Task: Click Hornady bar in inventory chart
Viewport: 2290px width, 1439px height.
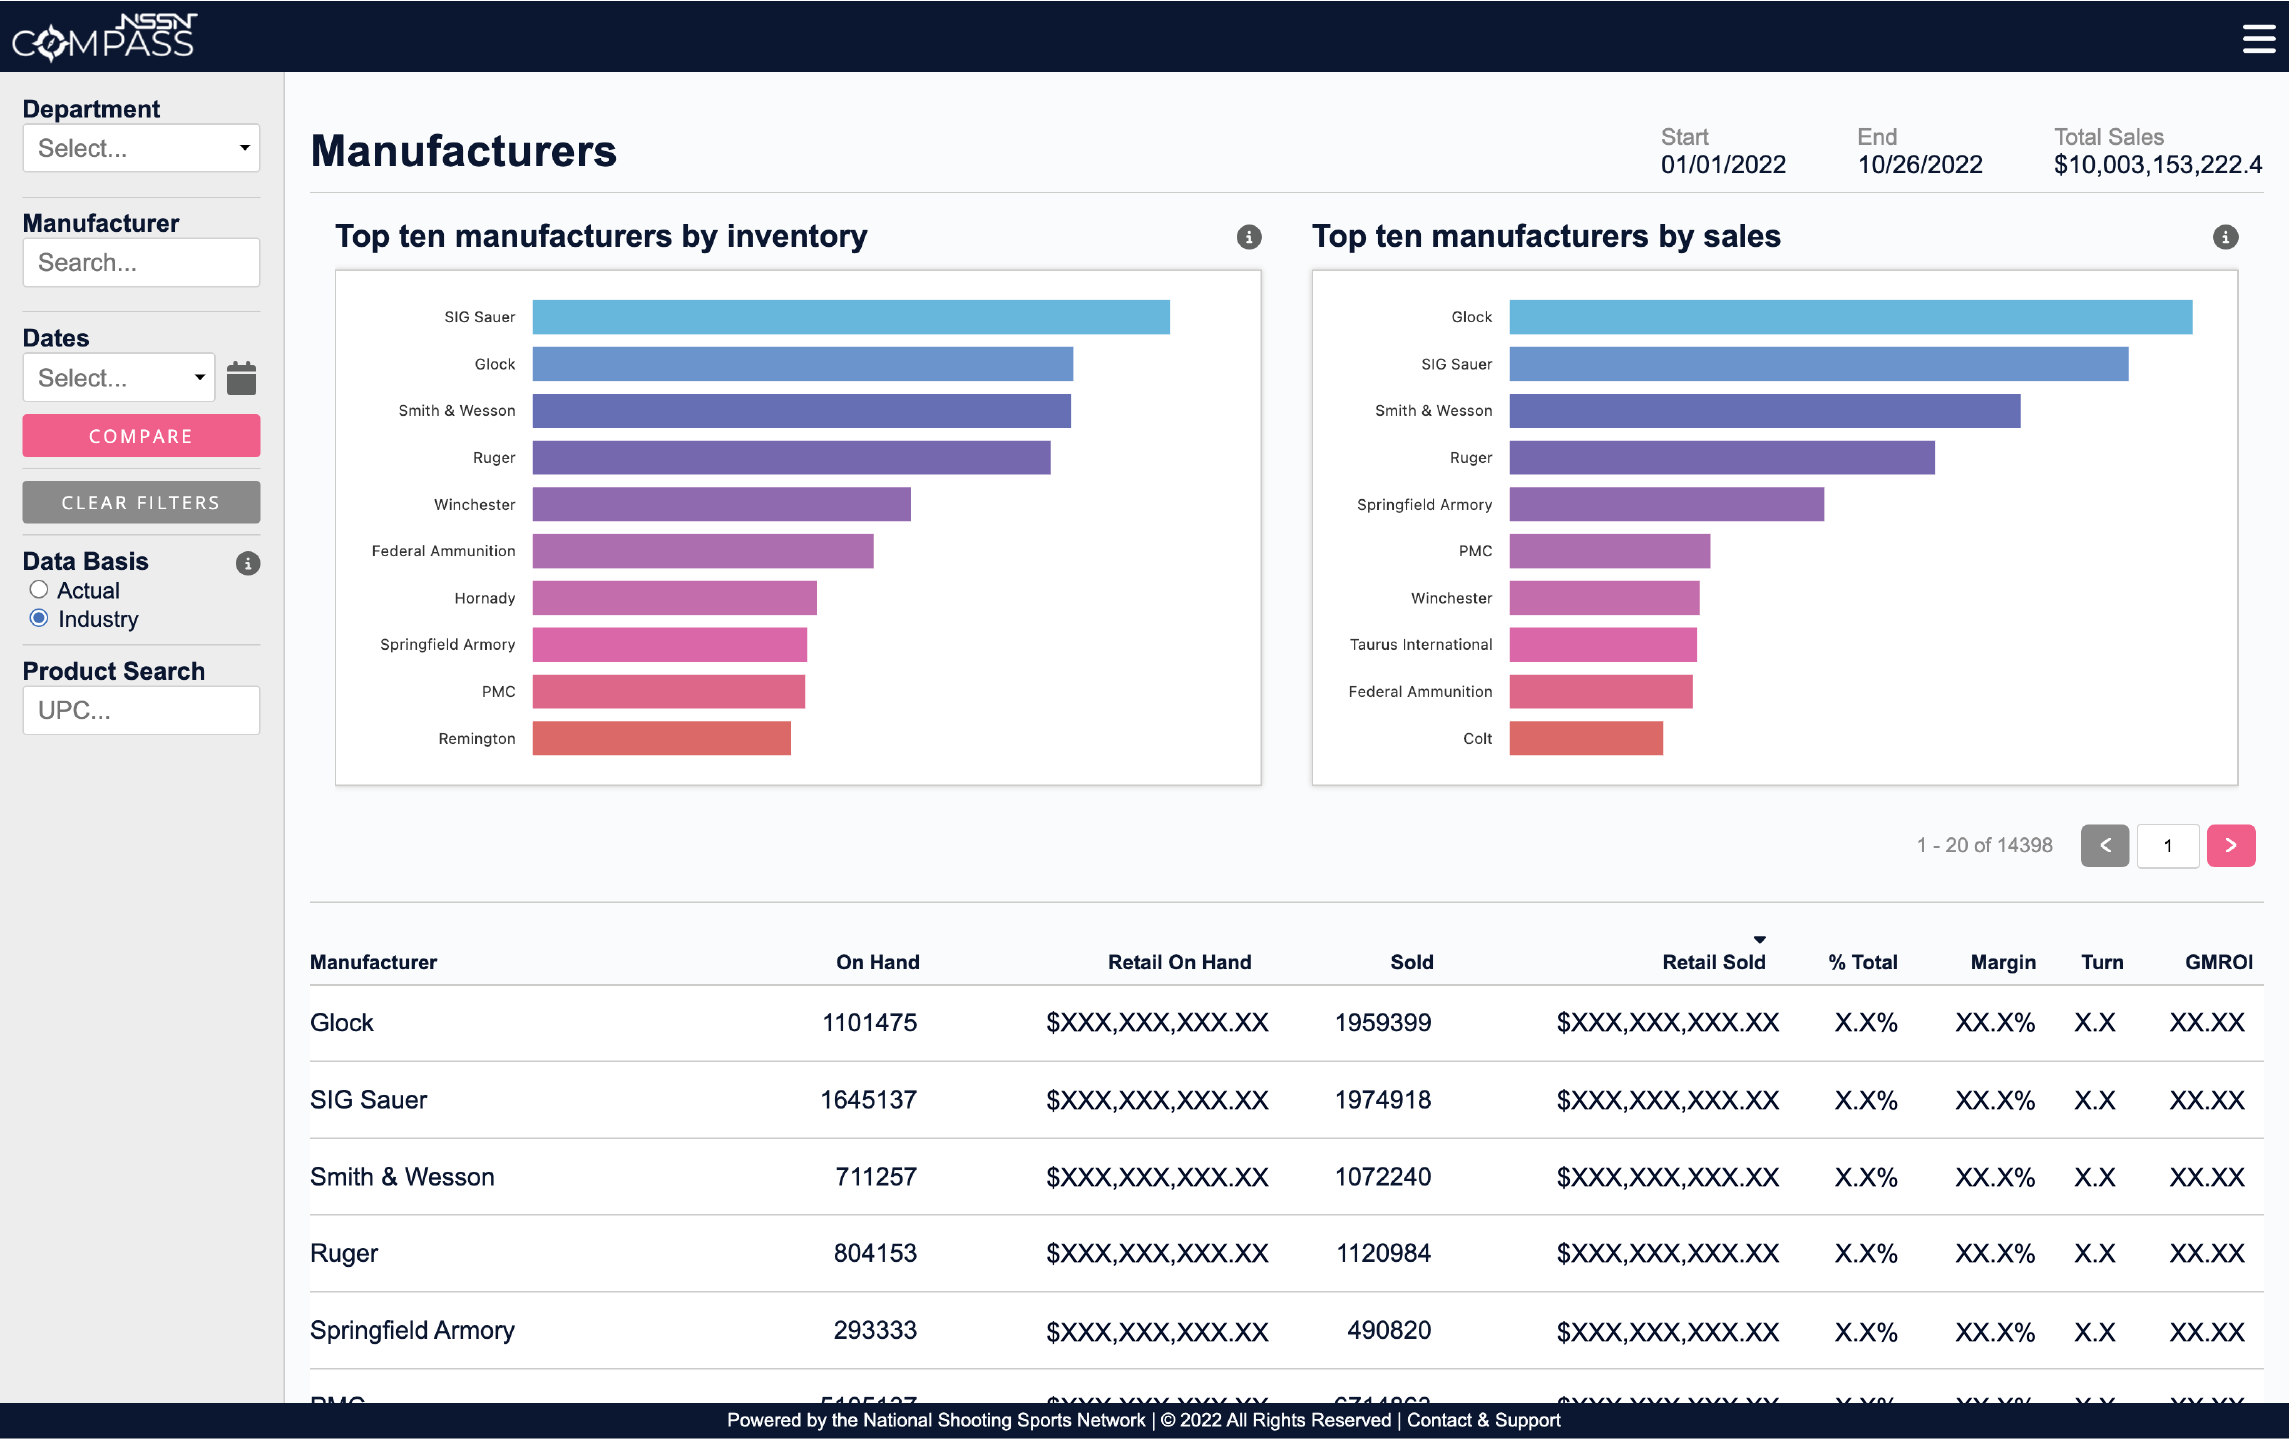Action: point(674,598)
